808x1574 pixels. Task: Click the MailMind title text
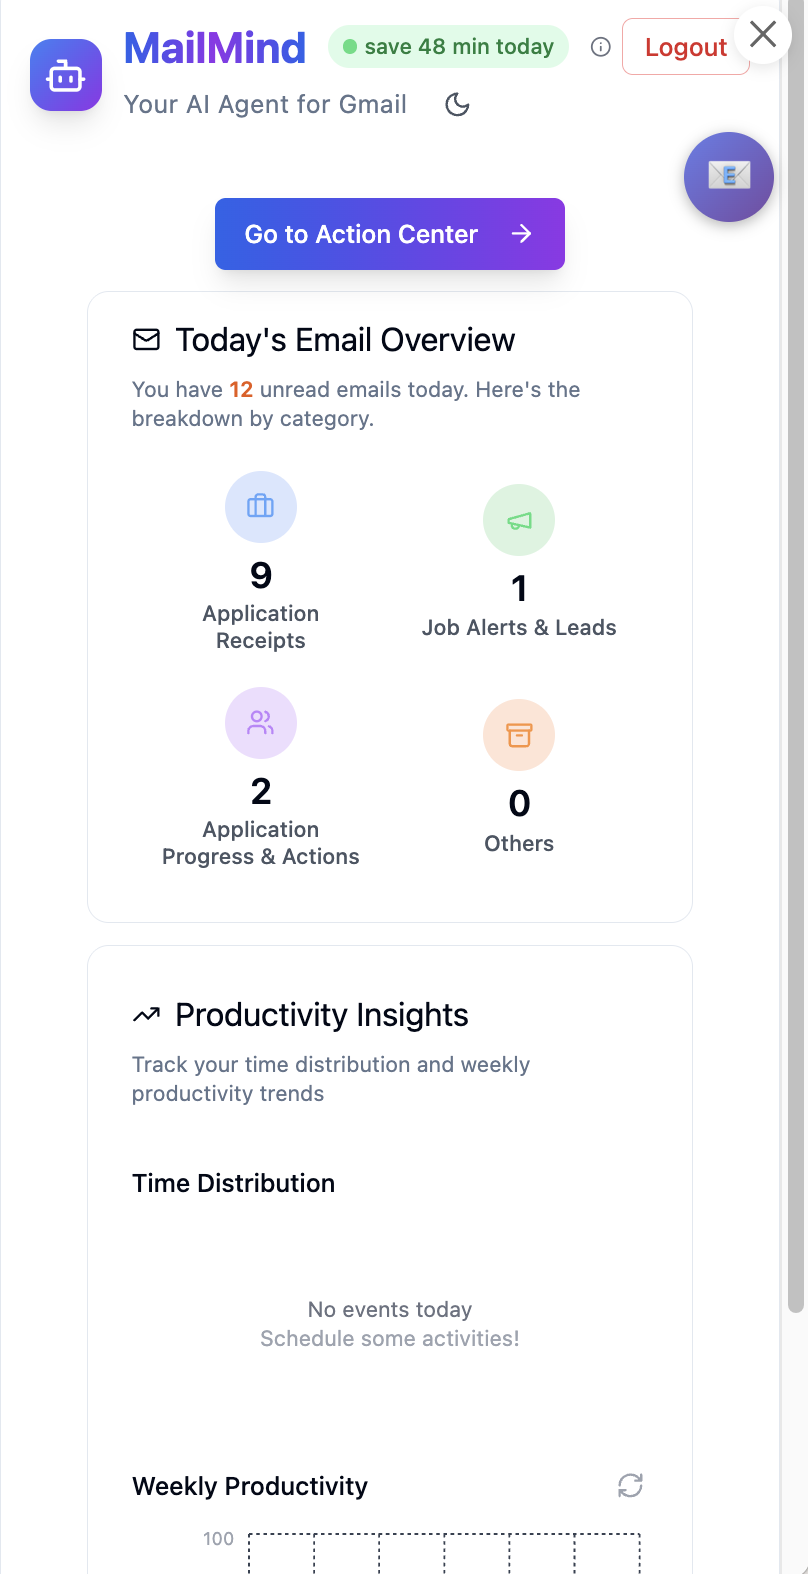(215, 48)
